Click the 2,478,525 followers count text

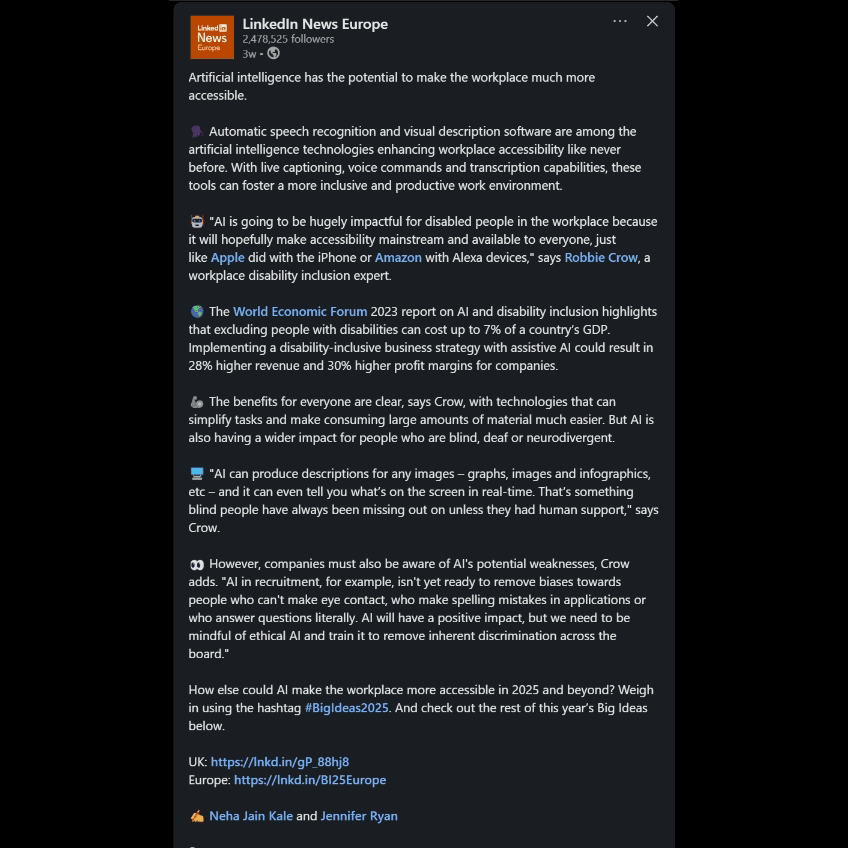pos(288,39)
